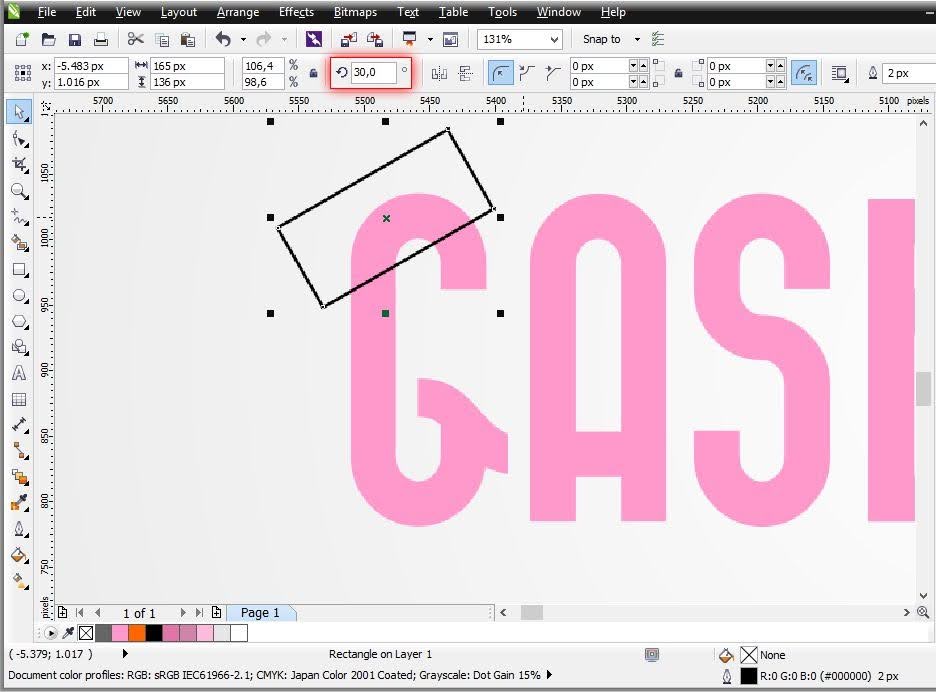Click the Mirror horizontally icon
This screenshot has width=936, height=692.
439,73
